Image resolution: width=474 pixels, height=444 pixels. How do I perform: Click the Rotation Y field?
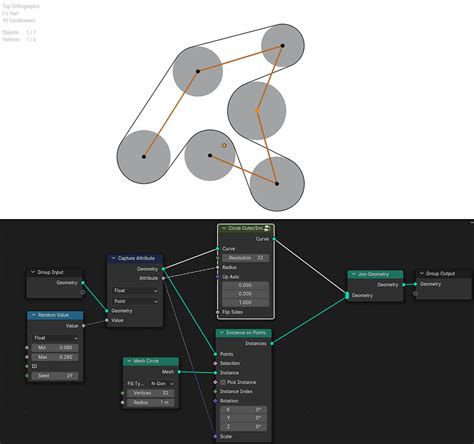243,418
